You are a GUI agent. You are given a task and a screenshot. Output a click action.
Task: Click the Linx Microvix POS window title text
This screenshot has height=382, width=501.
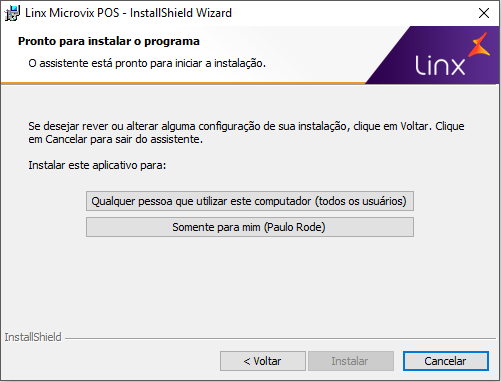[x=128, y=13]
